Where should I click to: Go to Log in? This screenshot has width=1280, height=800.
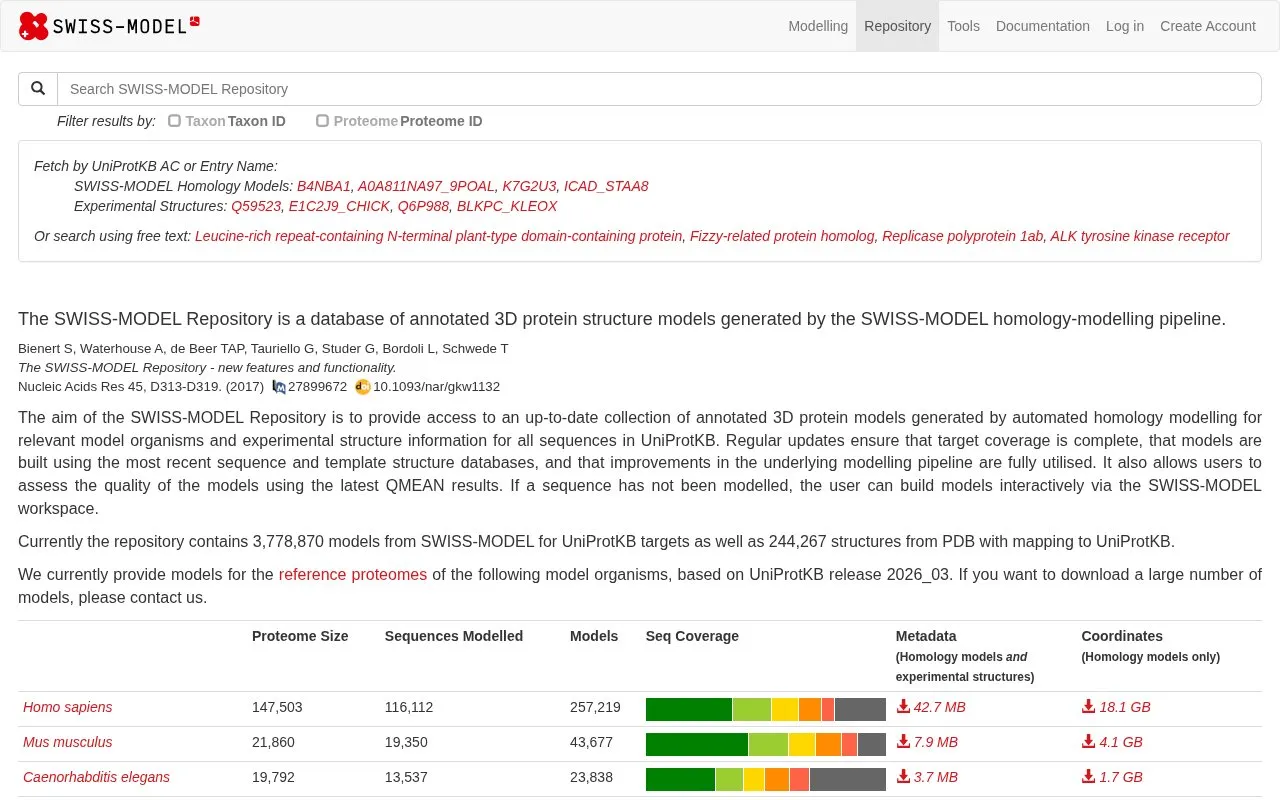[x=1125, y=26]
